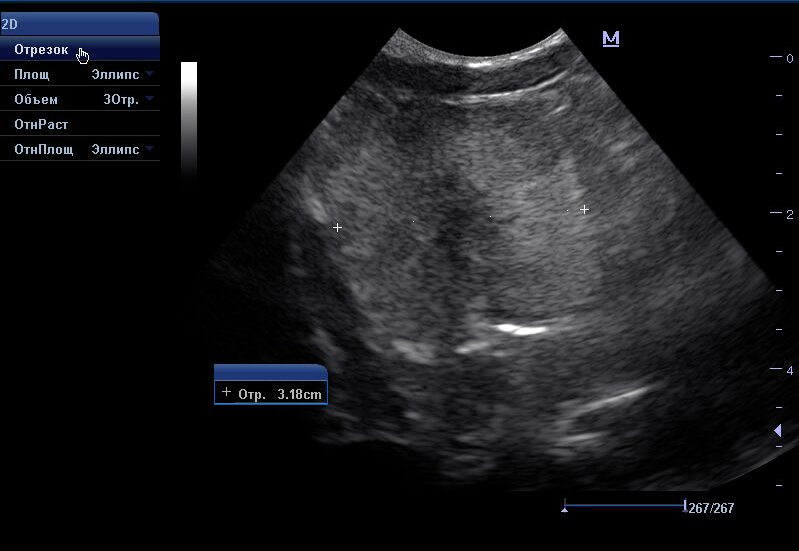Viewport: 799px width, 551px height.
Task: Click the measurement result panel header bar
Action: [271, 372]
